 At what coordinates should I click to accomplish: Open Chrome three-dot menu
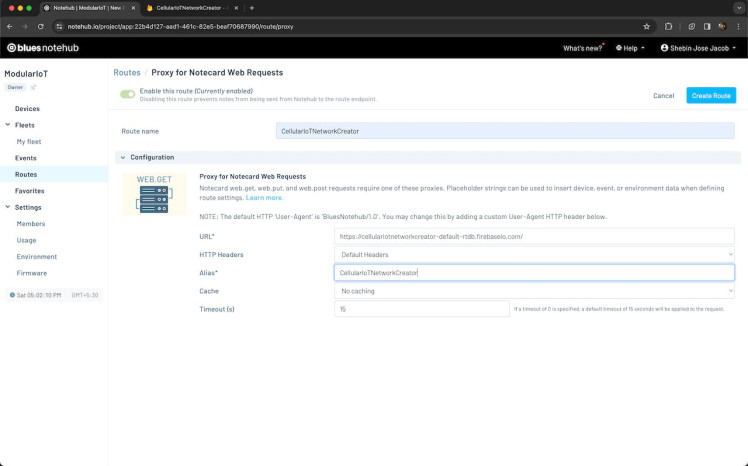(738, 27)
